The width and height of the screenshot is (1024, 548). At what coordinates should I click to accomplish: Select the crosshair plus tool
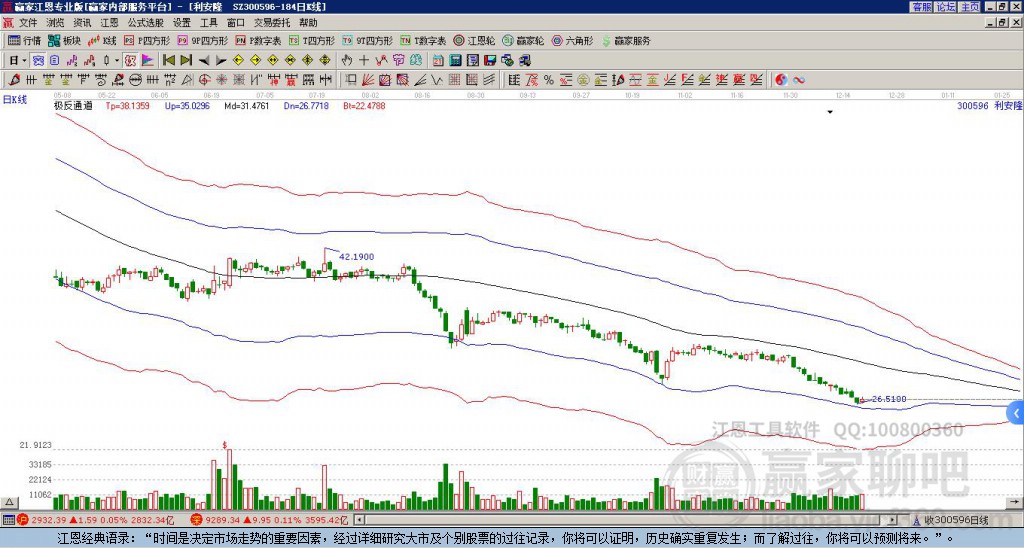(x=364, y=61)
